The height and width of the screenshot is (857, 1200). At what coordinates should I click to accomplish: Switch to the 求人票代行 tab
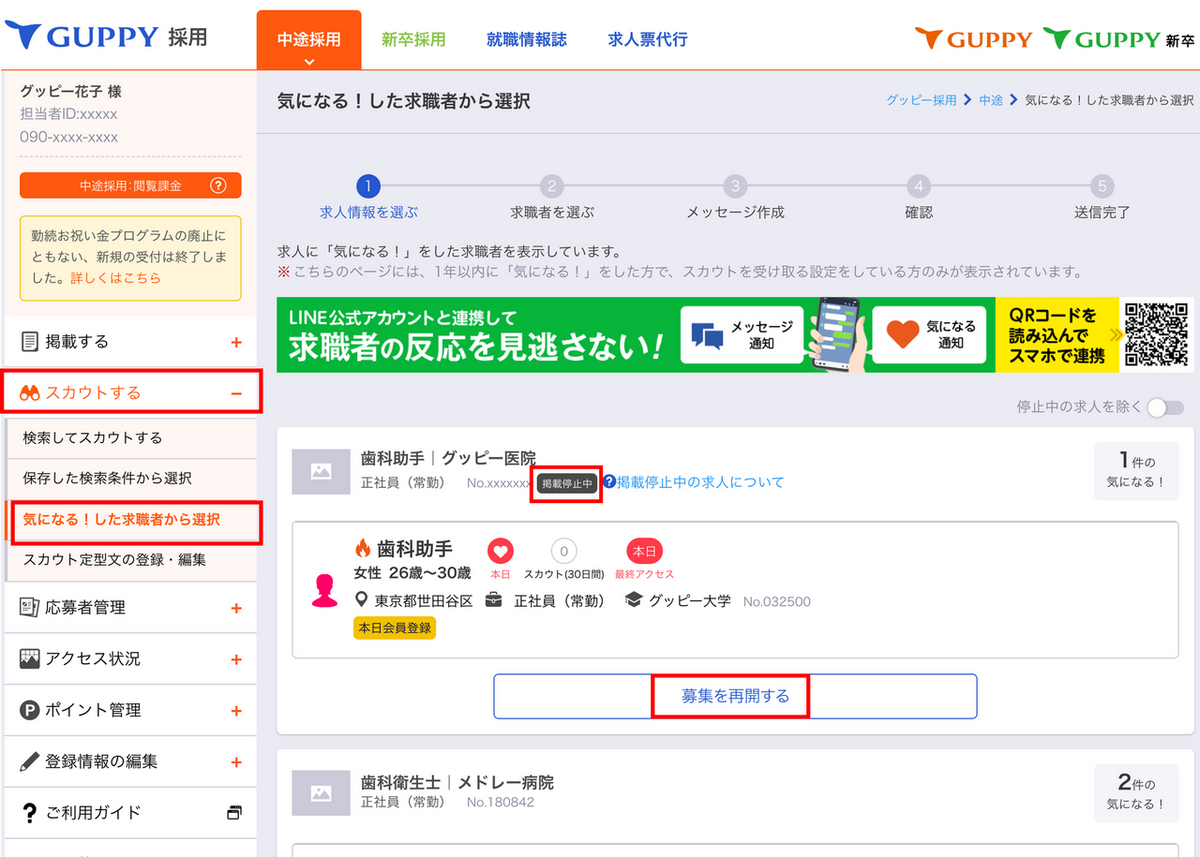648,40
